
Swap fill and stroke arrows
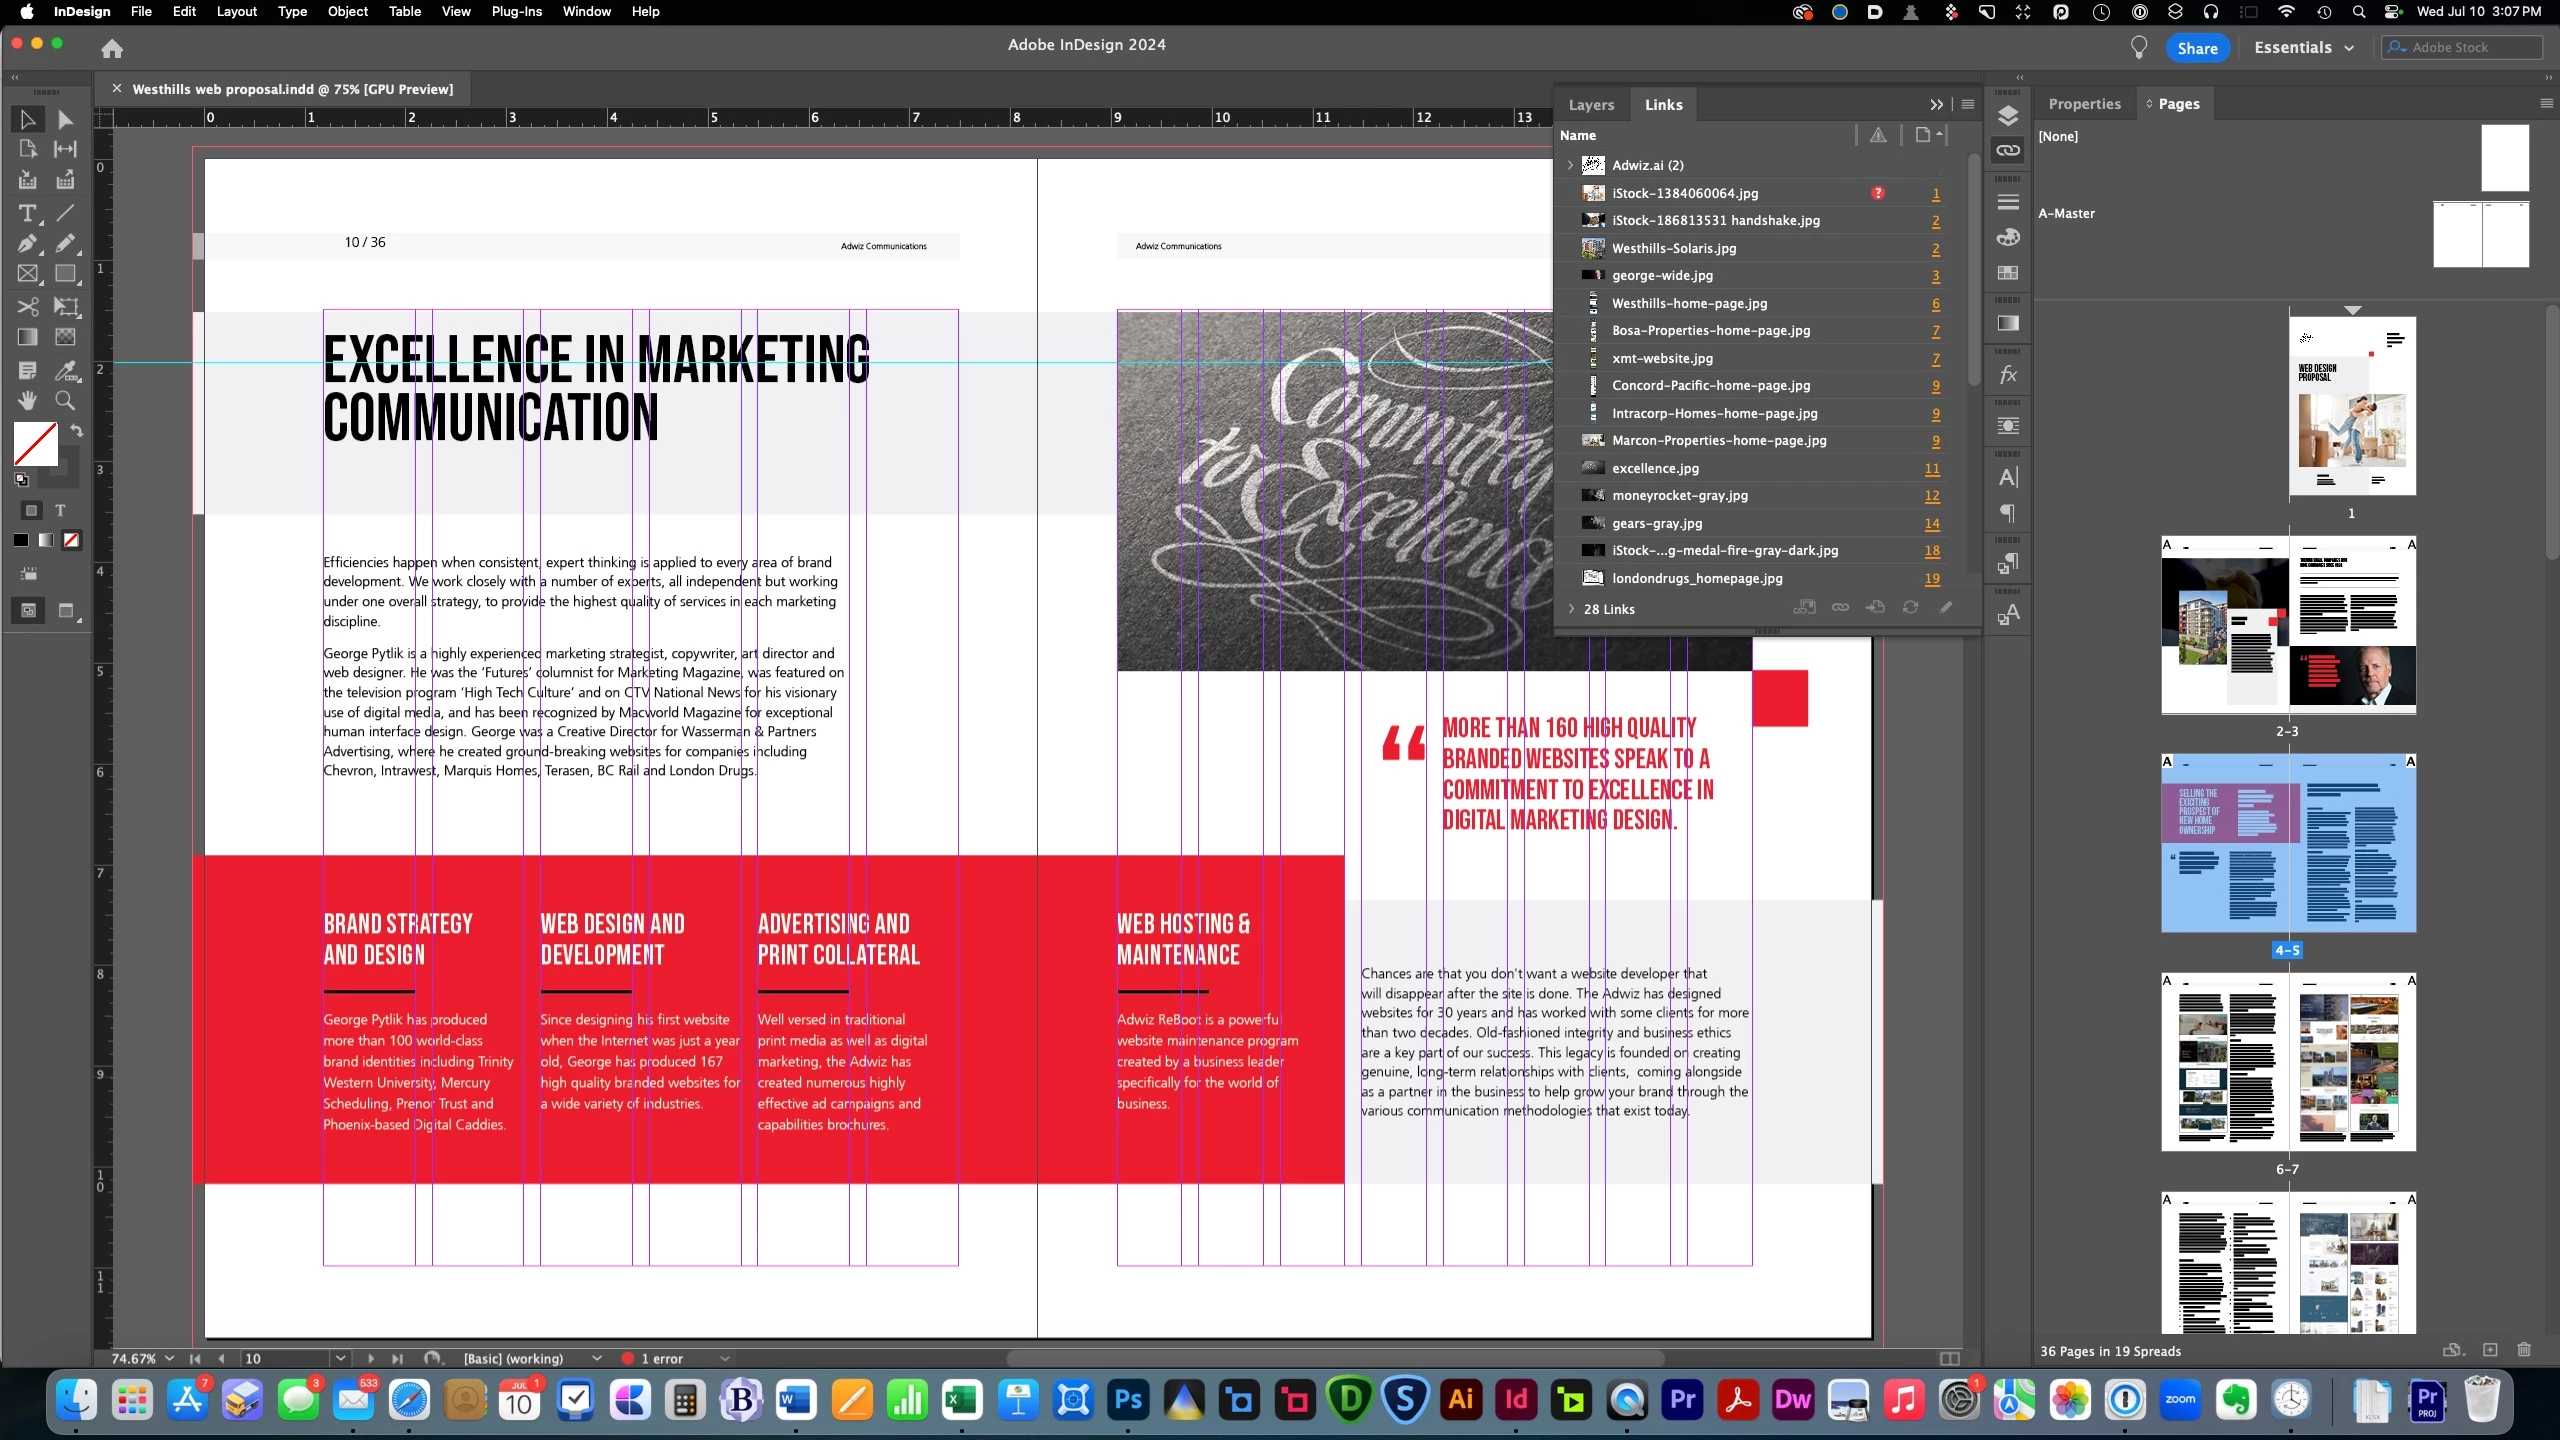tap(77, 430)
